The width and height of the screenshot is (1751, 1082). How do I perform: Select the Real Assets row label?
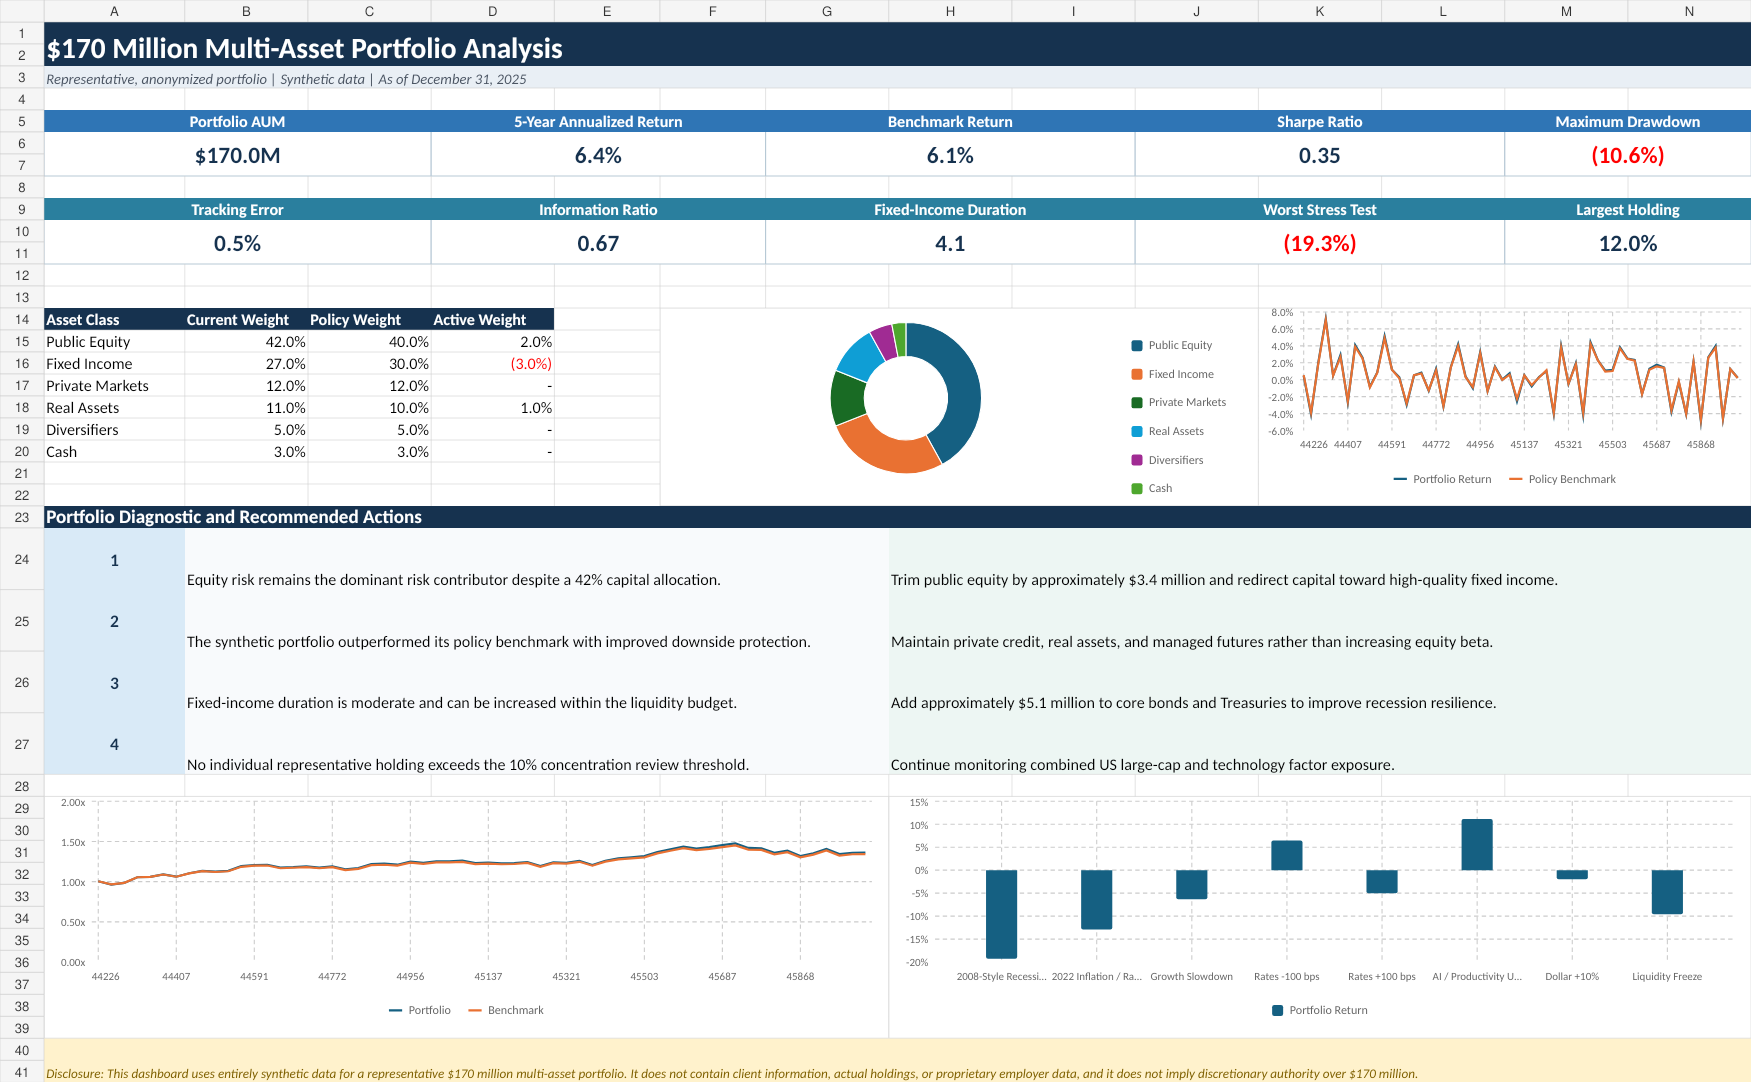click(114, 407)
